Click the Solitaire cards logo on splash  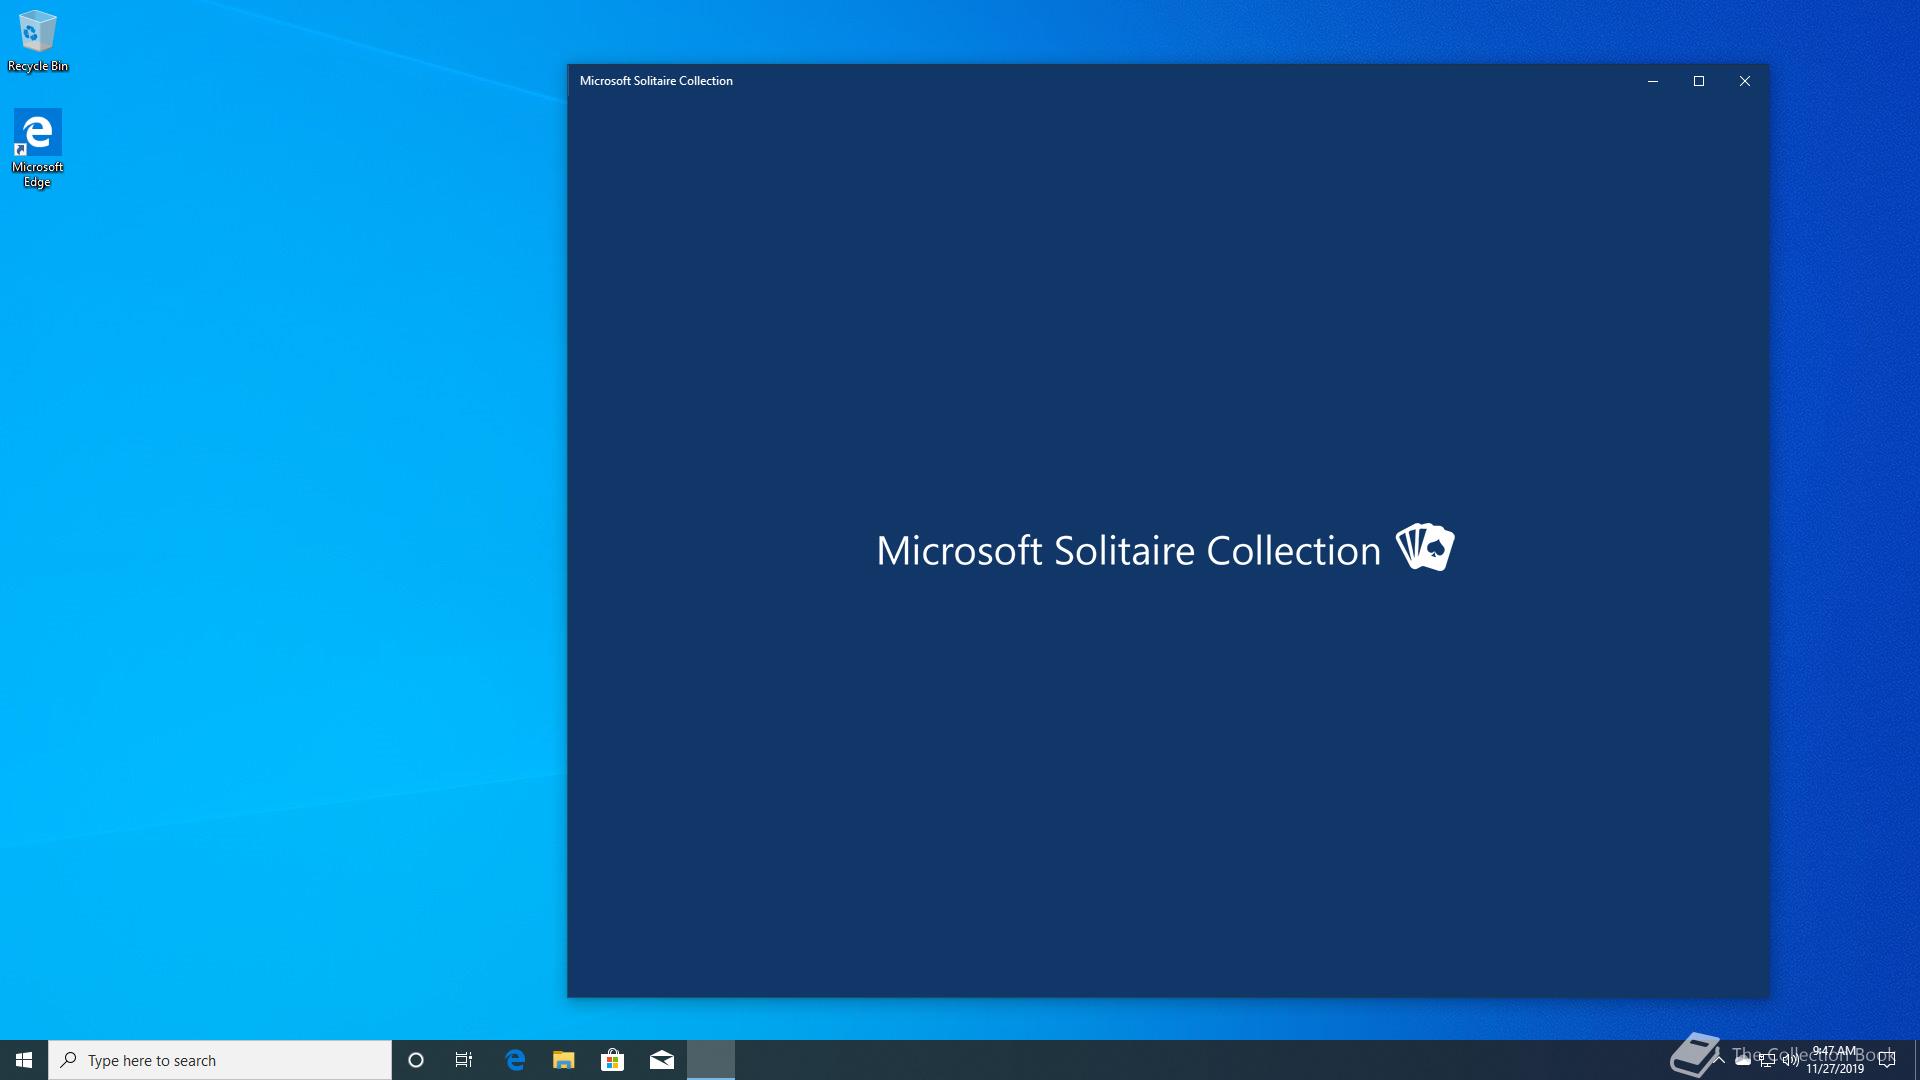(x=1425, y=547)
